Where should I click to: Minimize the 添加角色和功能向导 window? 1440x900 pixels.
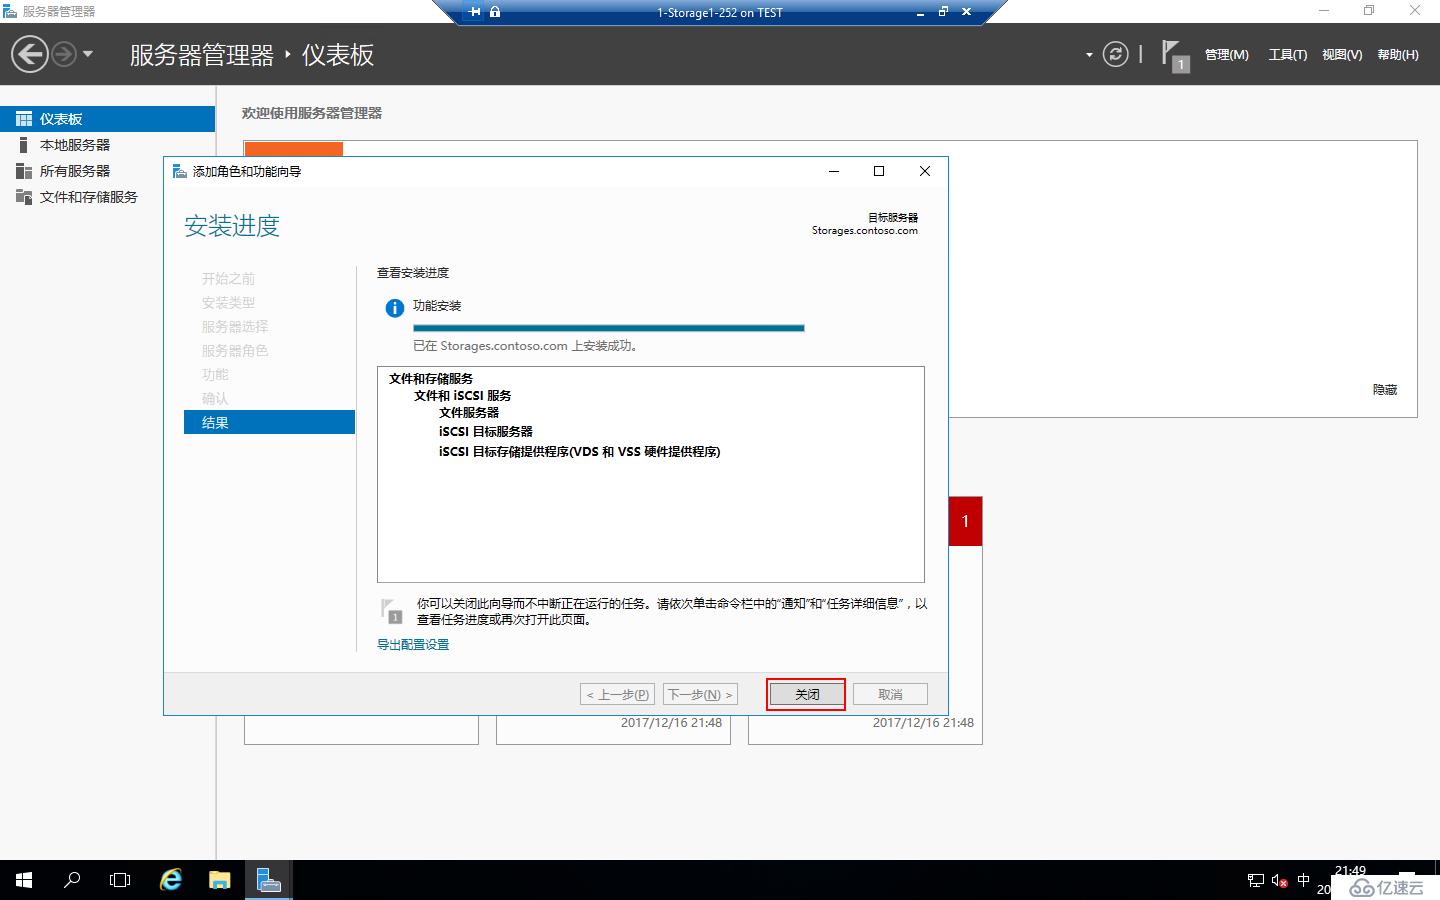click(834, 171)
